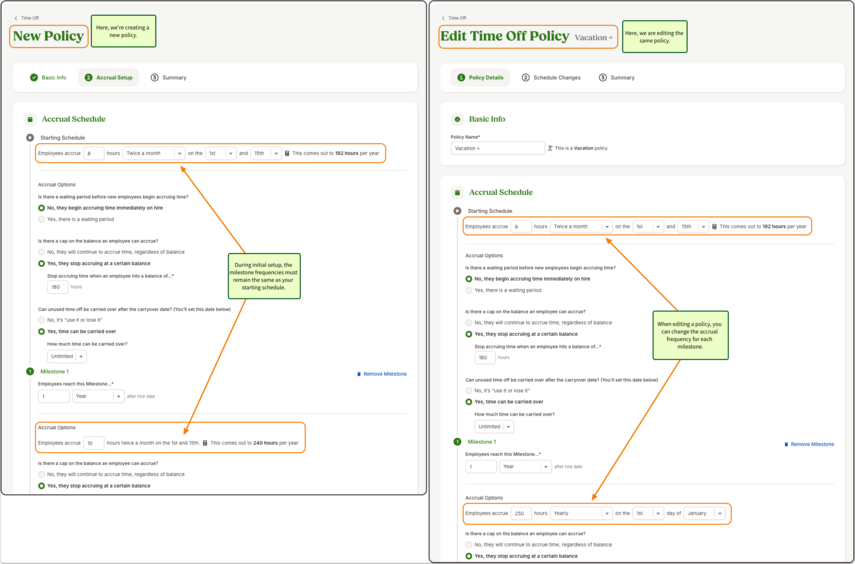The image size is (855, 564).
Task: Choose 'use it or lose it' in Edit Policy
Action: pos(469,391)
